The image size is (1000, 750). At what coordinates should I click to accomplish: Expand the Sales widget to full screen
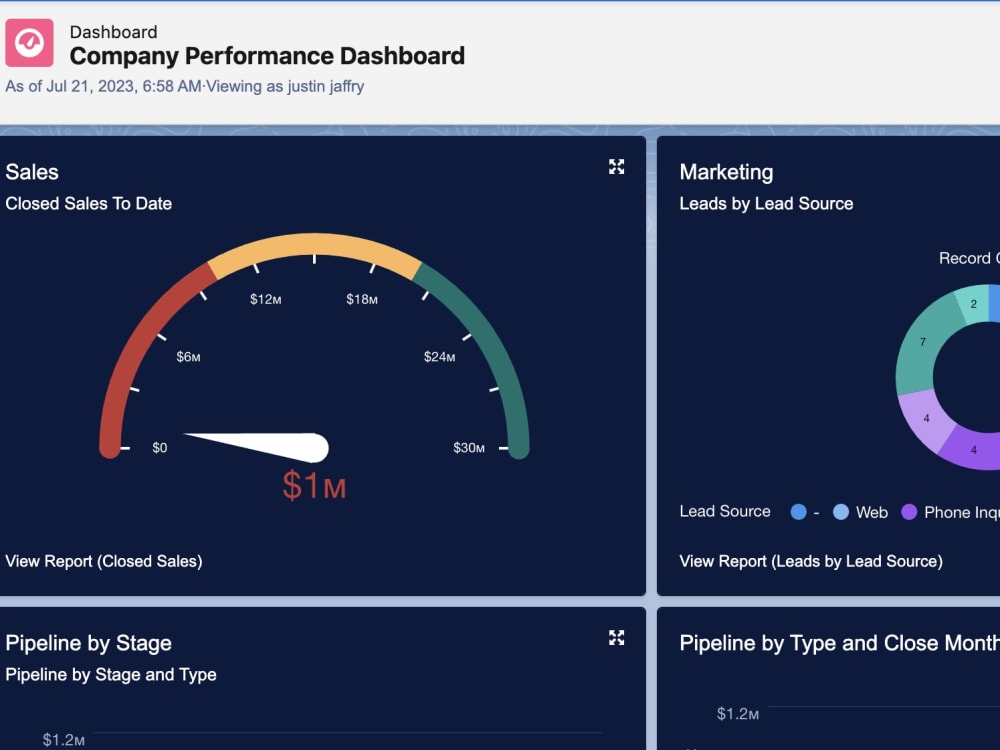coord(616,167)
